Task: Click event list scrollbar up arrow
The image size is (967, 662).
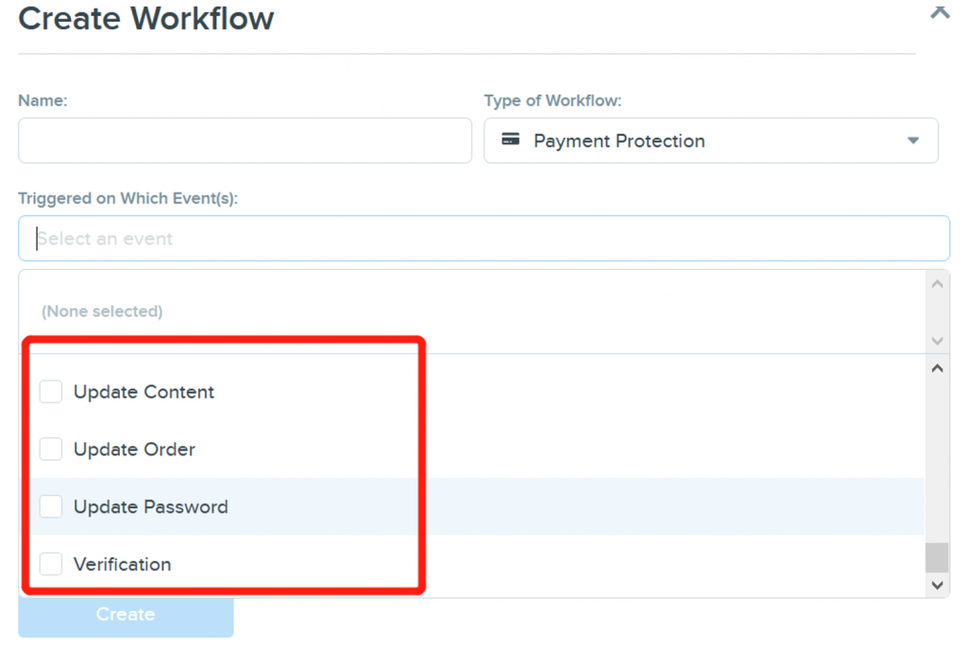Action: pos(937,369)
